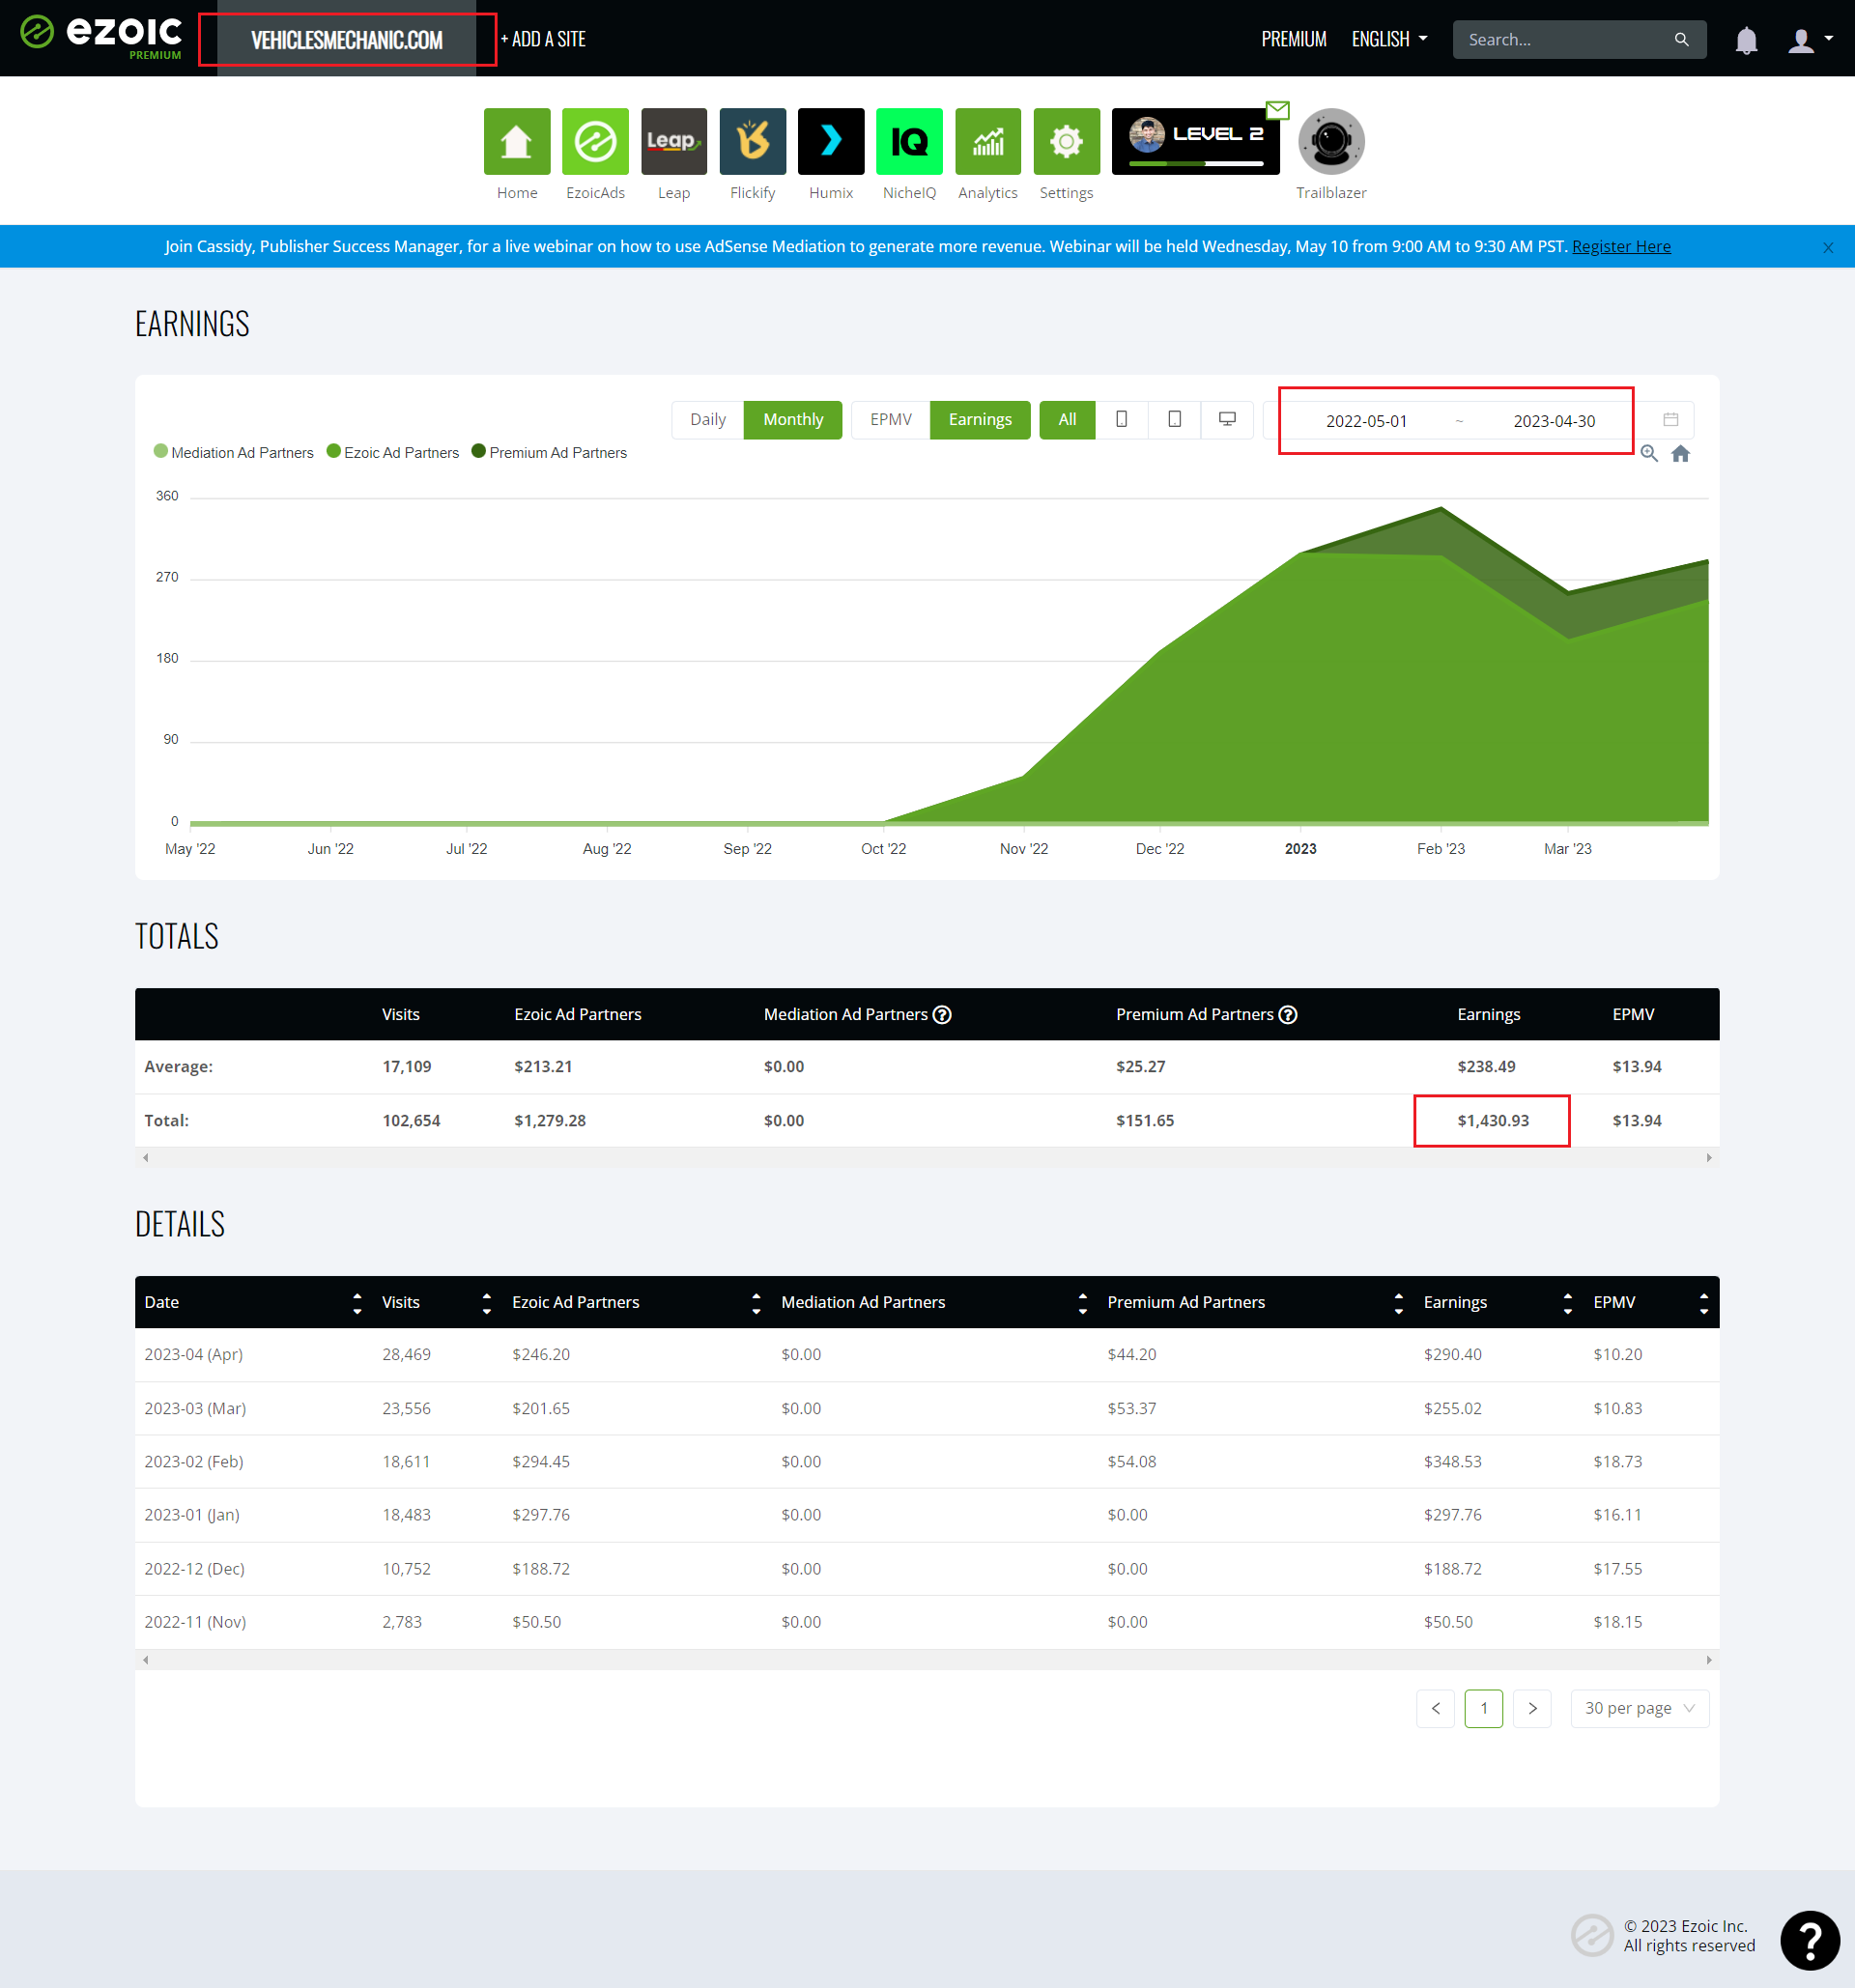
Task: Switch chart to Daily view
Action: point(708,420)
